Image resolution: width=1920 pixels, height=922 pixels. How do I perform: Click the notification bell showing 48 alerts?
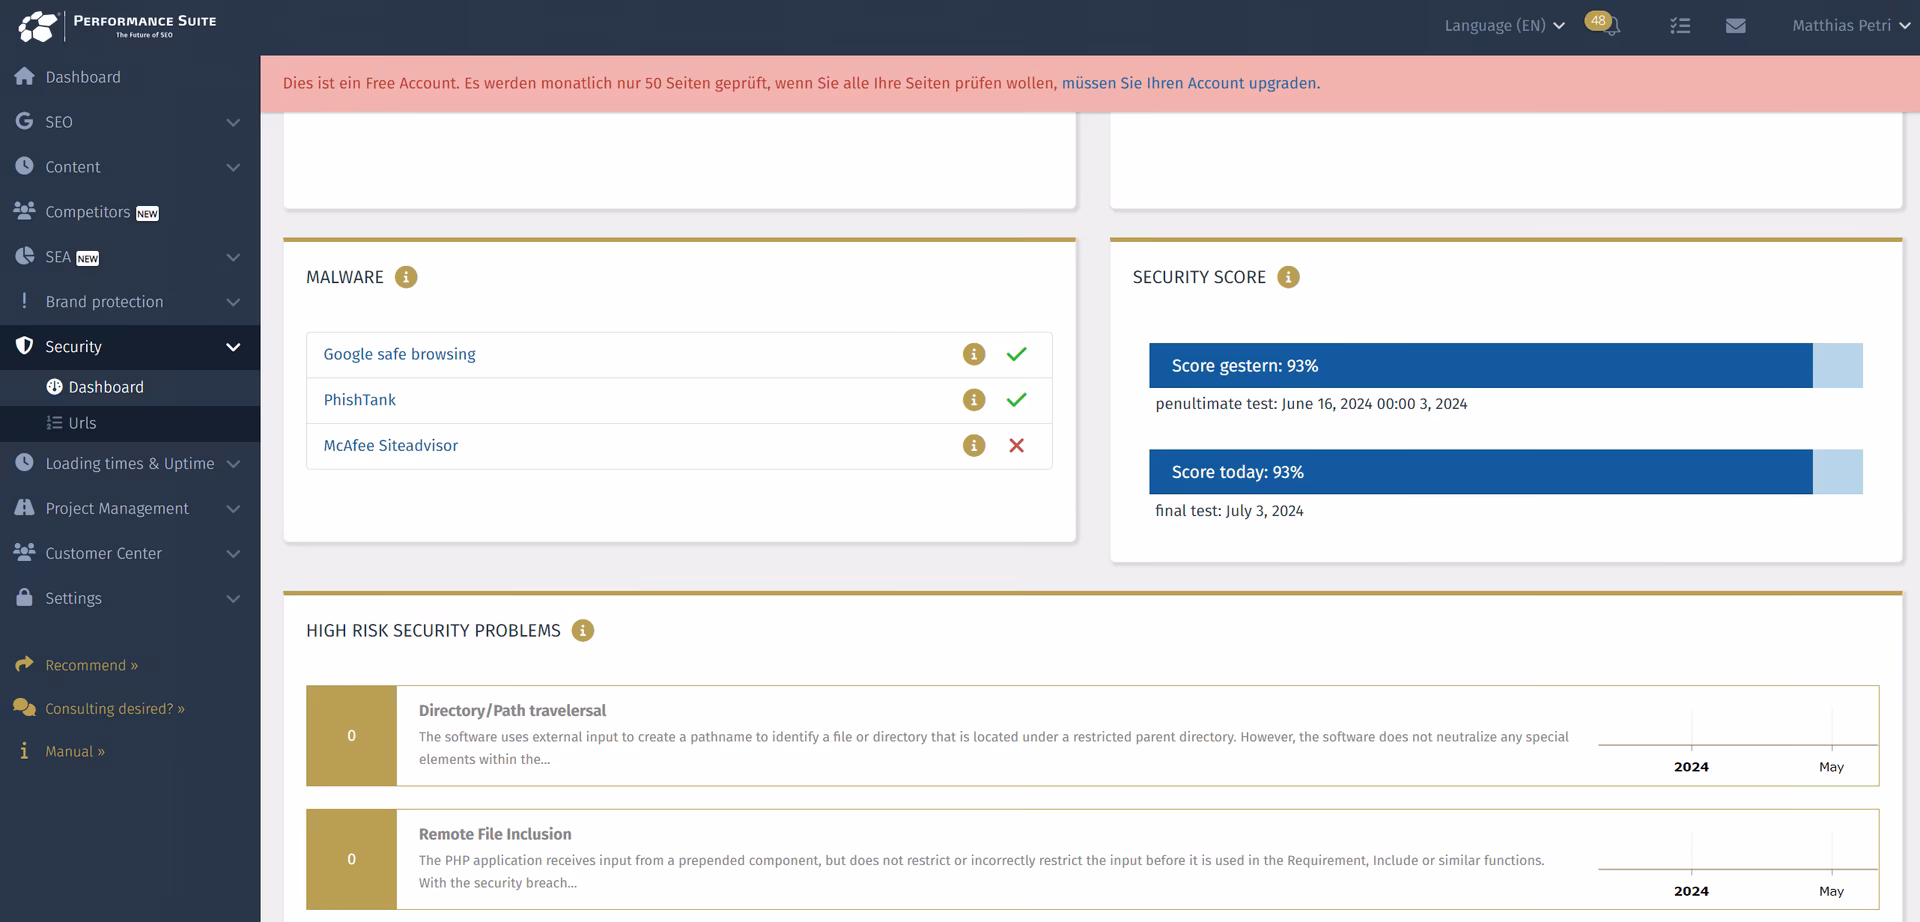click(1605, 23)
